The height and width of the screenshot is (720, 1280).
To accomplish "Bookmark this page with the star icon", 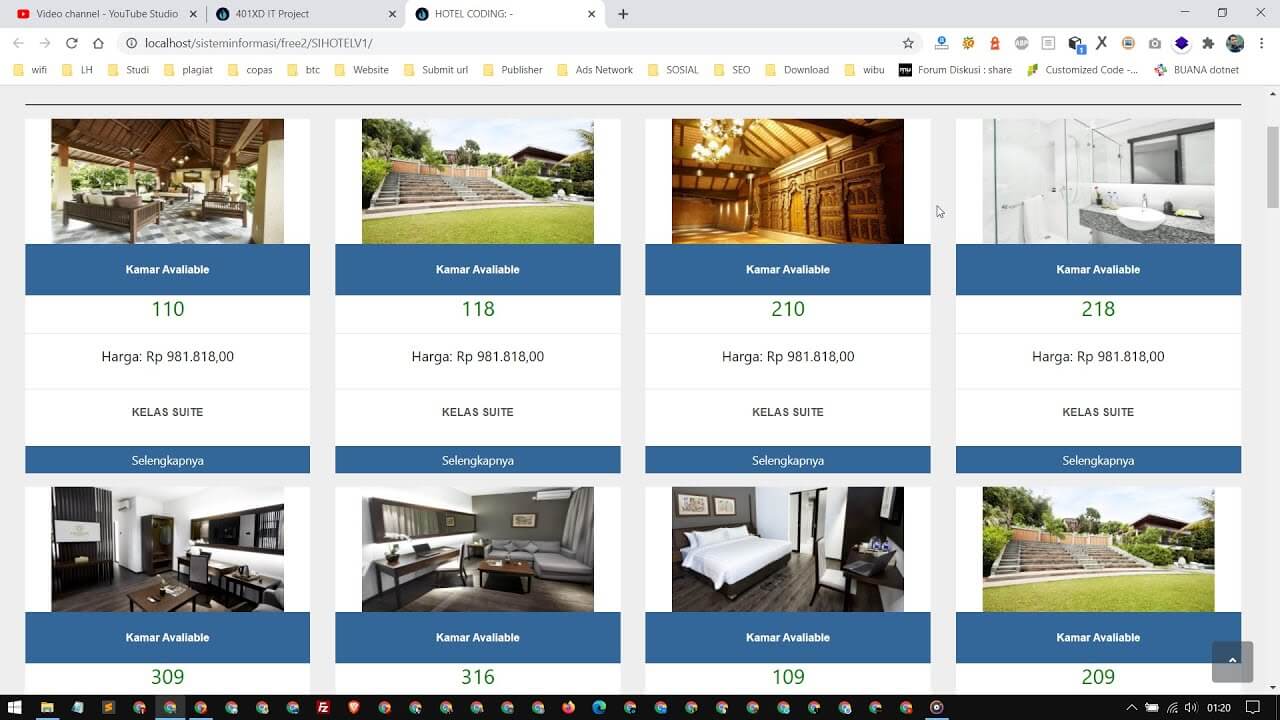I will click(907, 43).
